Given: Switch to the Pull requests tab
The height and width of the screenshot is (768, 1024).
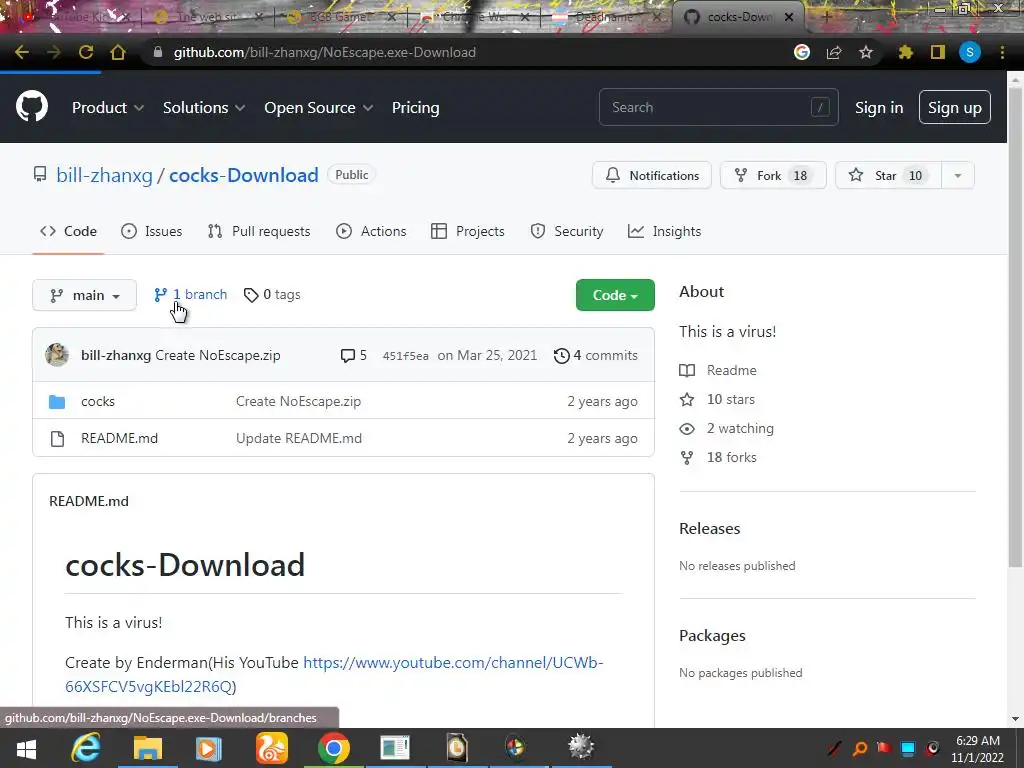Looking at the screenshot, I should point(259,231).
